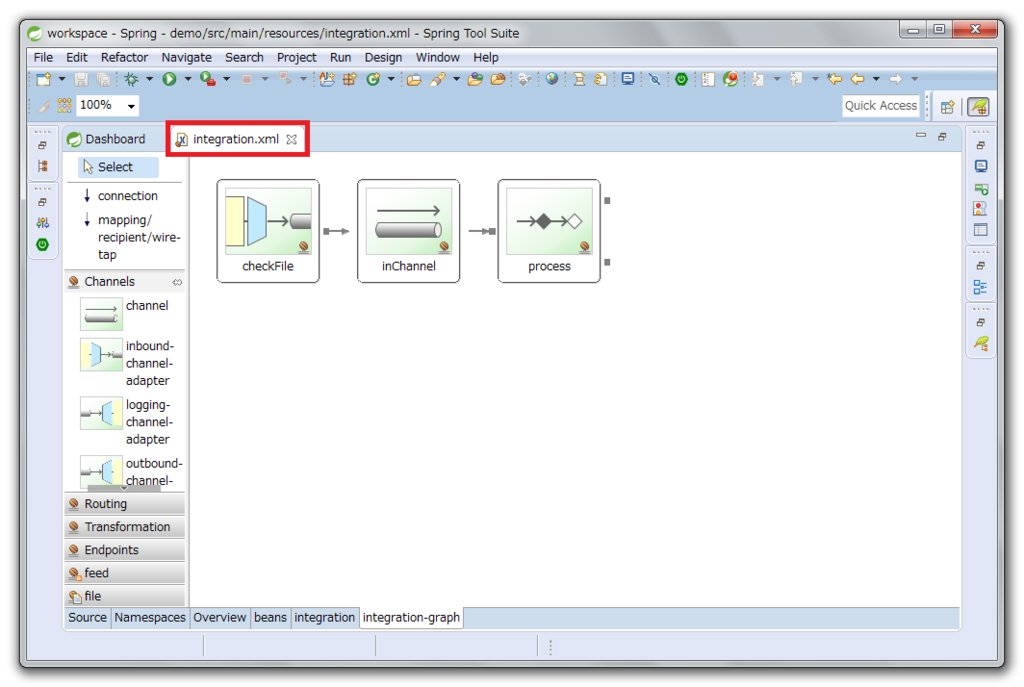This screenshot has width=1024, height=687.
Task: Click the New Java Package icon
Action: click(x=350, y=79)
